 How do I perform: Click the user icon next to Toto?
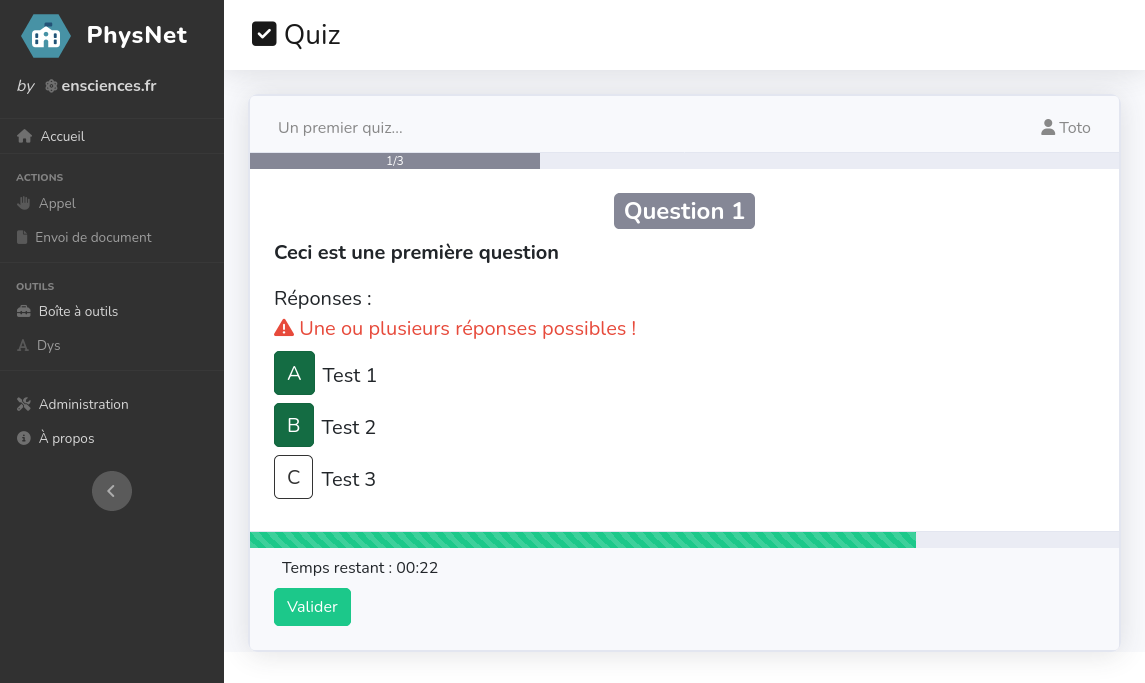[x=1048, y=127]
